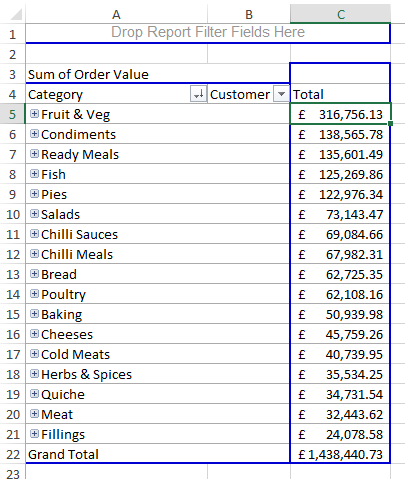Open the Category sort filter dropdown
This screenshot has width=405, height=479.
tap(199, 94)
